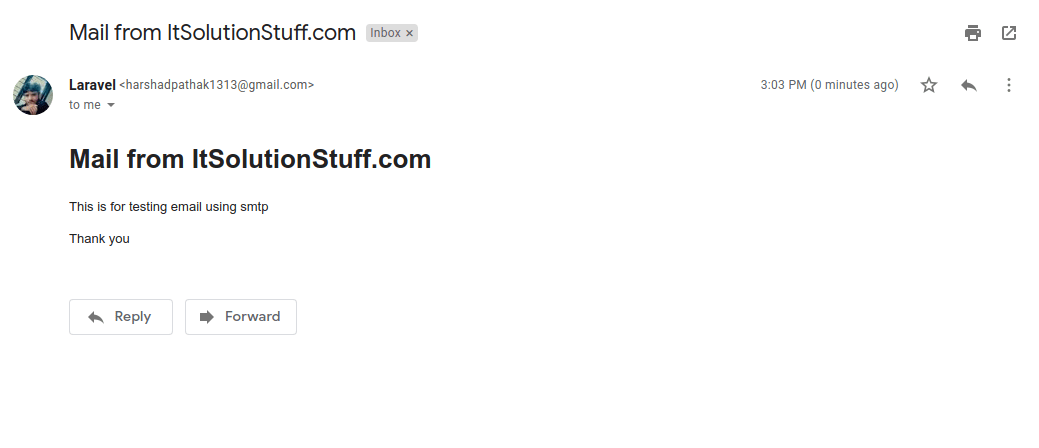Click the arrow icon inside the Forward button
1039x448 pixels.
(207, 317)
